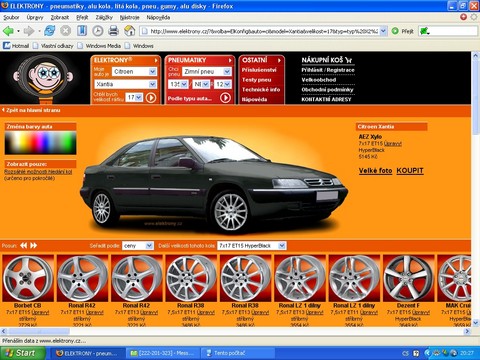This screenshot has width=480, height=360.
Task: Open the Xantia model dropdown
Action: (x=126, y=84)
